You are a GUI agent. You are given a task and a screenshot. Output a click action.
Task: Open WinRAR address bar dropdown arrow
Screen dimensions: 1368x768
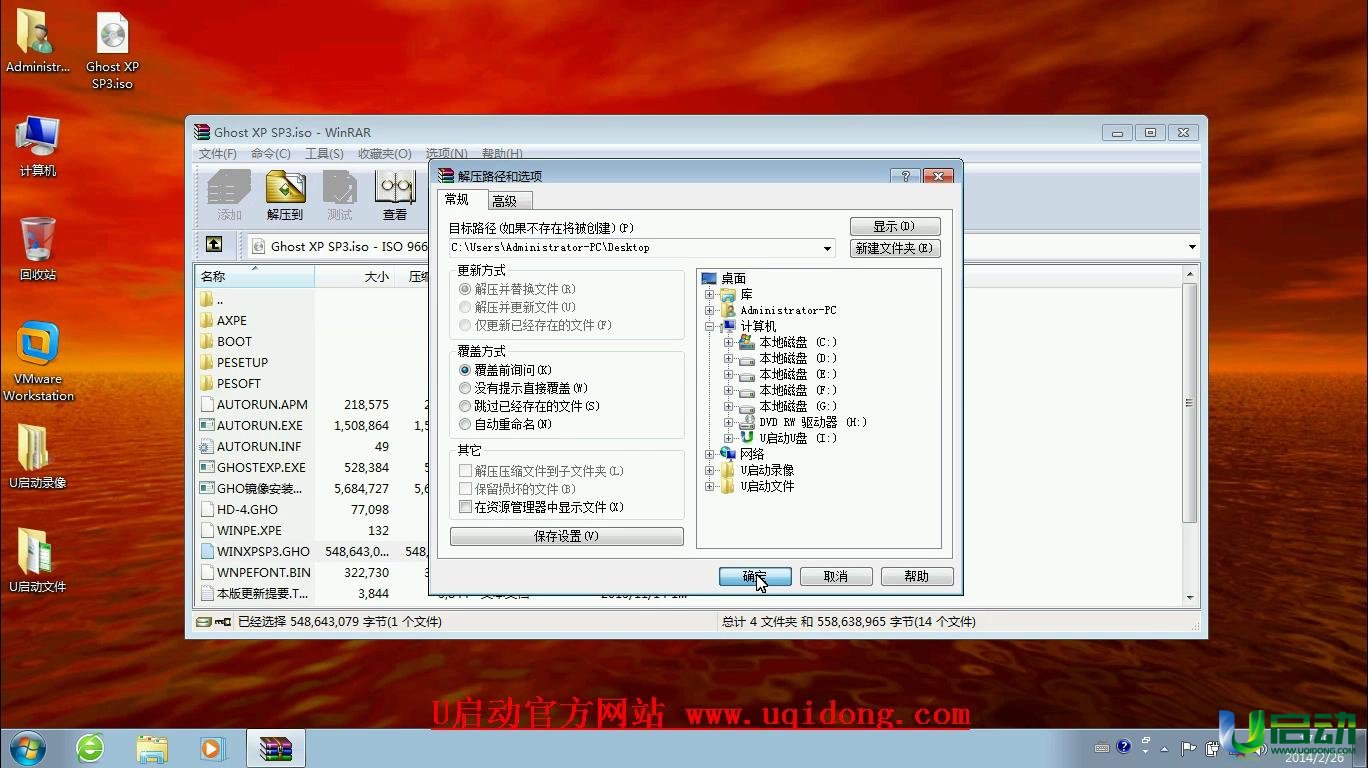pos(1192,247)
